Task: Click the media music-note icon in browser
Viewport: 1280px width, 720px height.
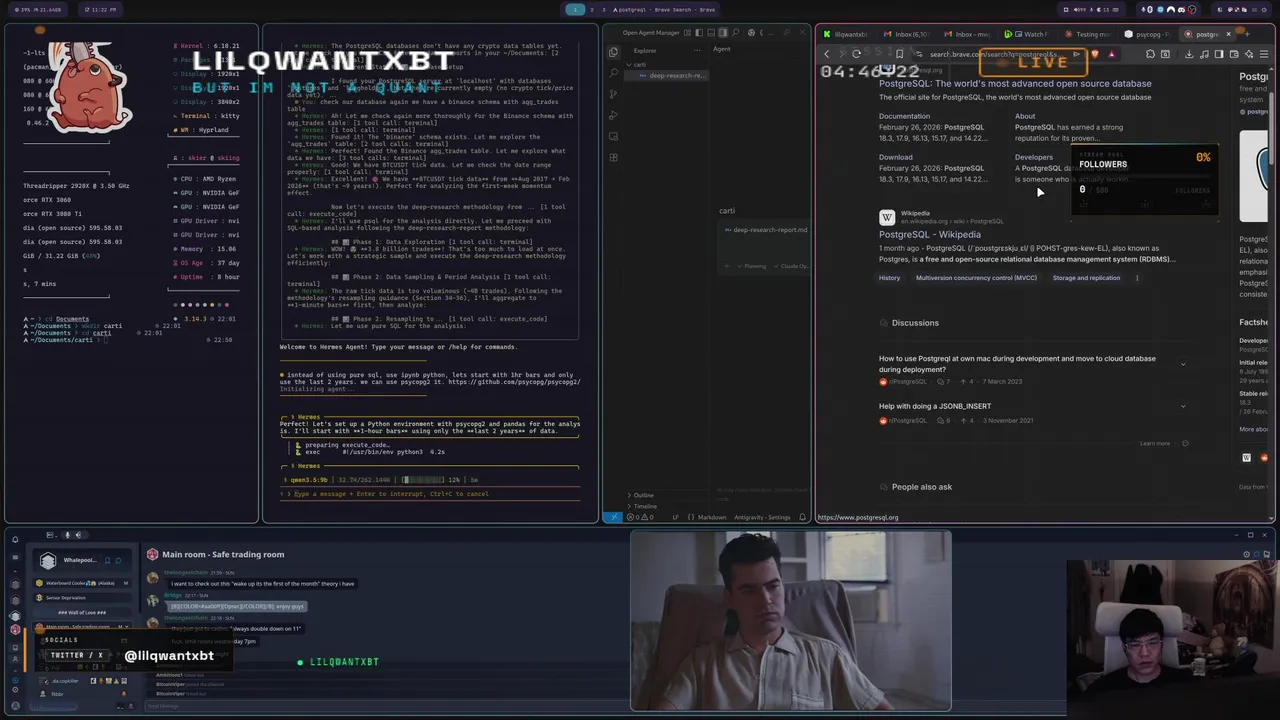Action: coord(1204,54)
